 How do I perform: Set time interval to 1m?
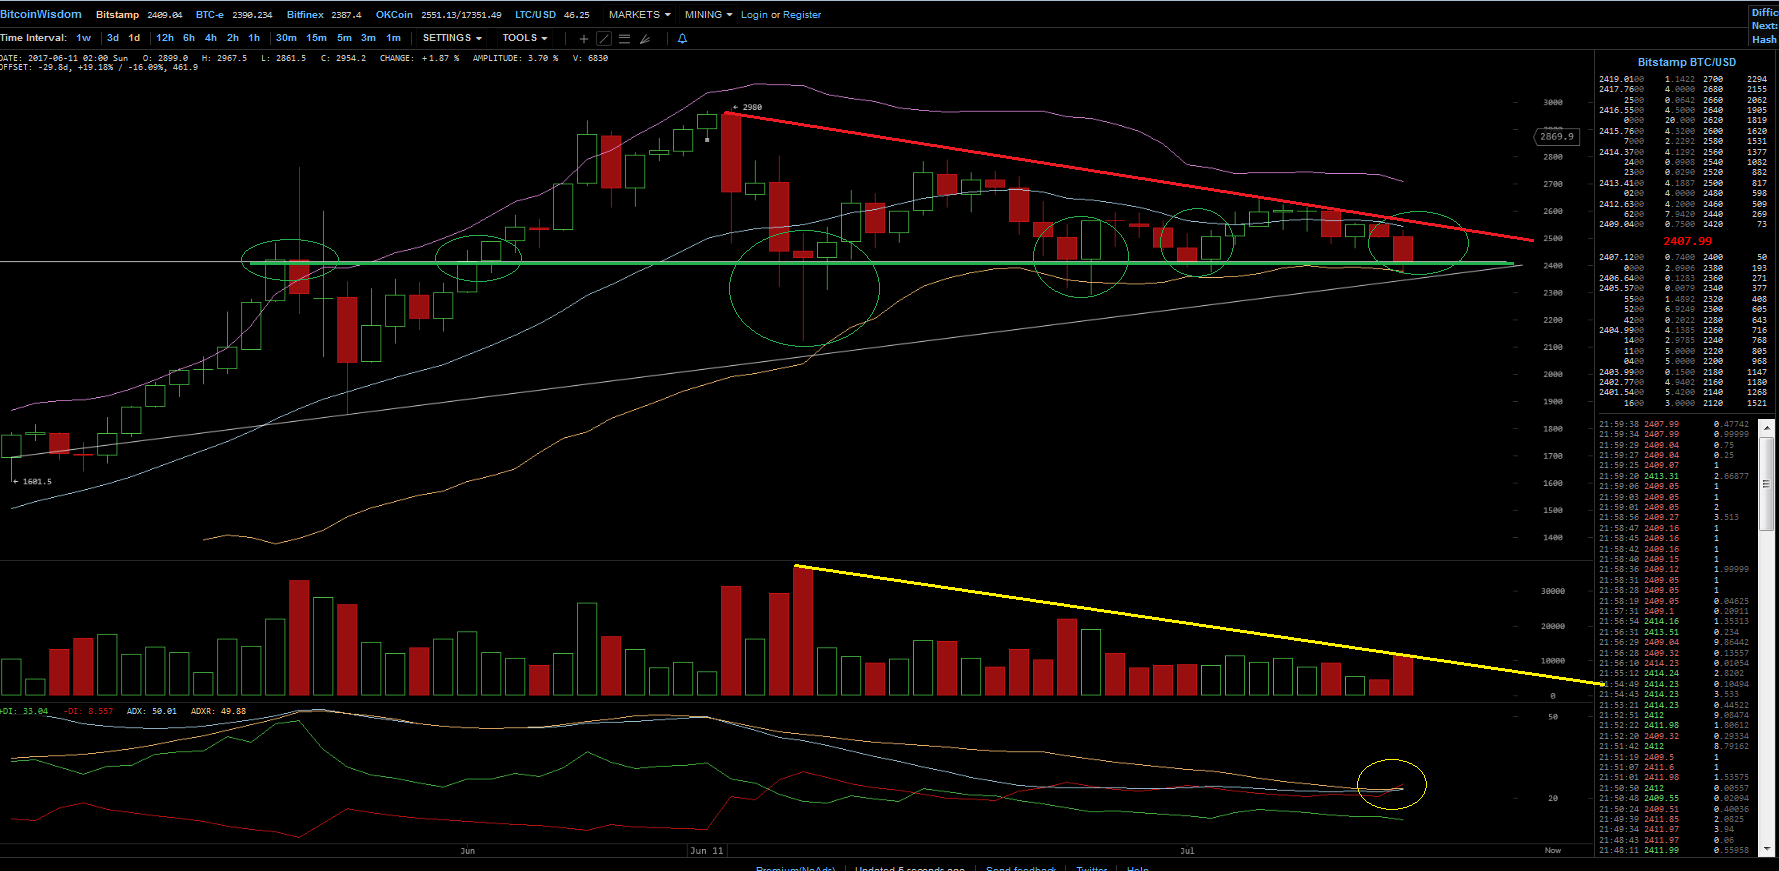394,38
